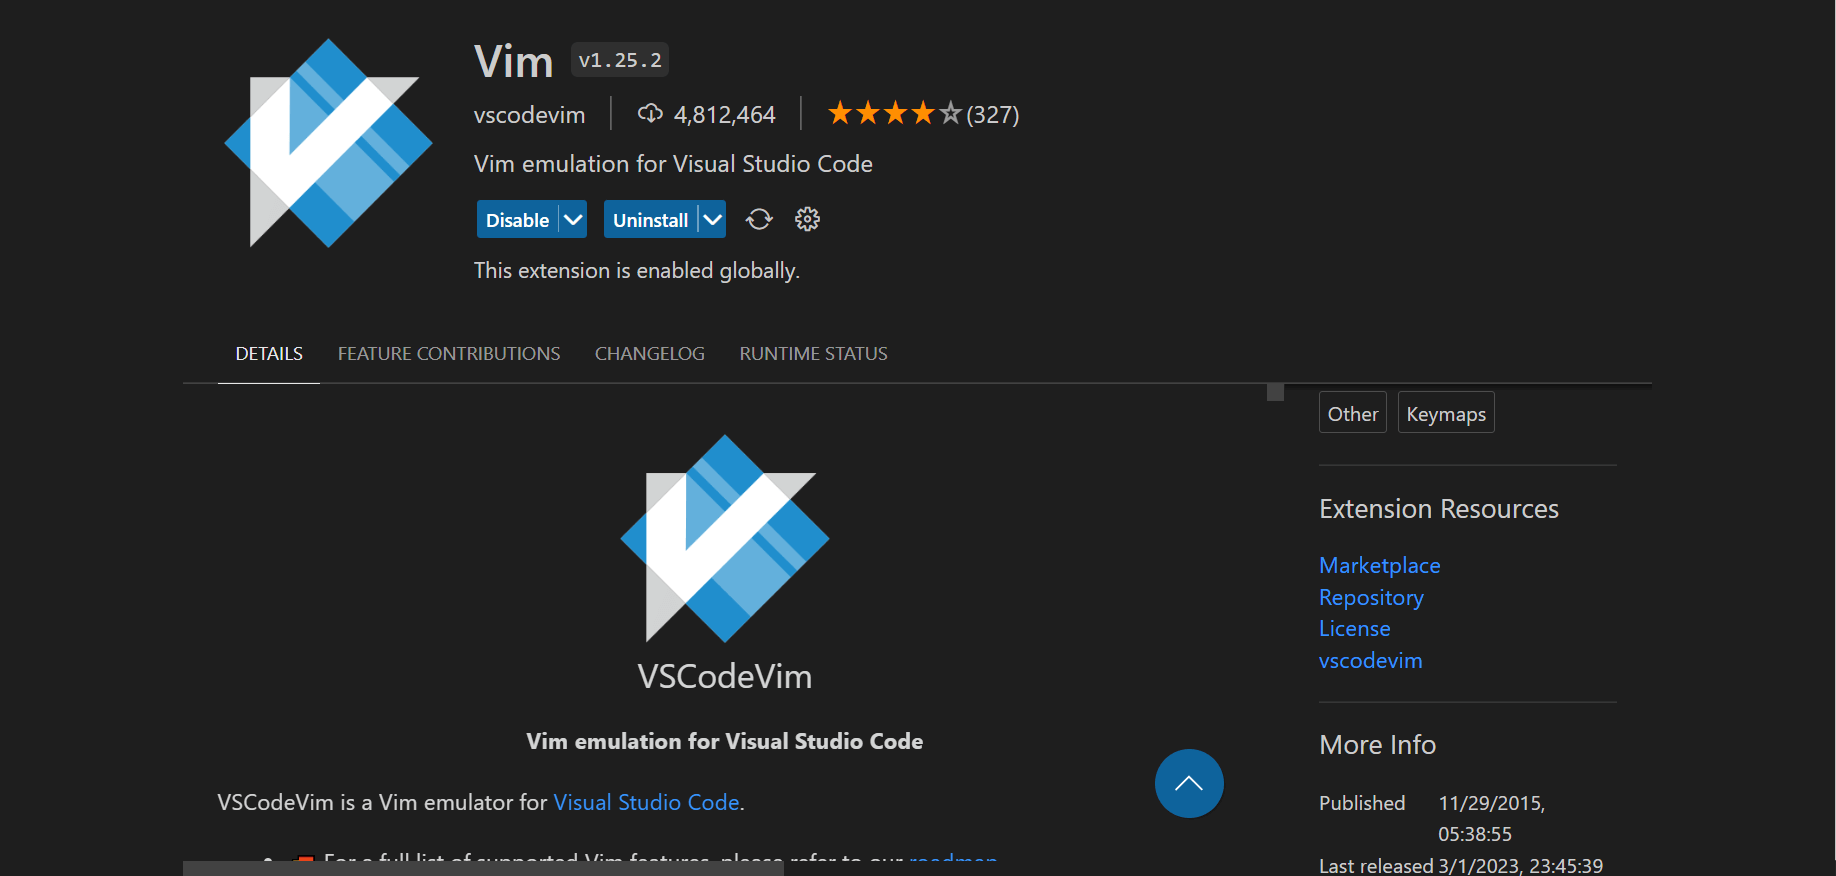Follow the Visual Studio Code hyperlink

click(x=646, y=803)
